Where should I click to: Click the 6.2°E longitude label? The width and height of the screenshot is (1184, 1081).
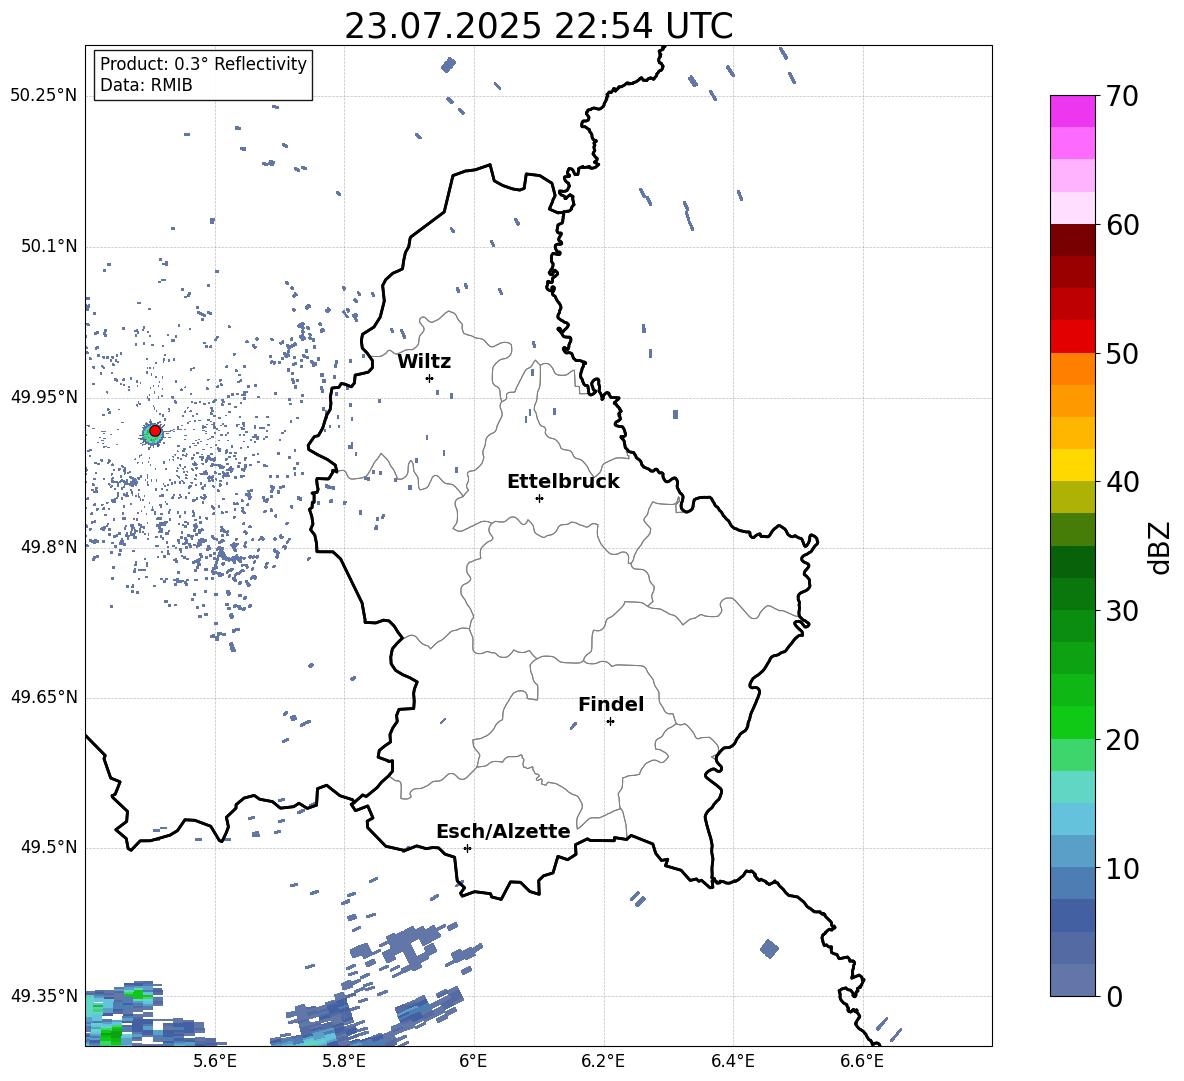pos(603,1061)
